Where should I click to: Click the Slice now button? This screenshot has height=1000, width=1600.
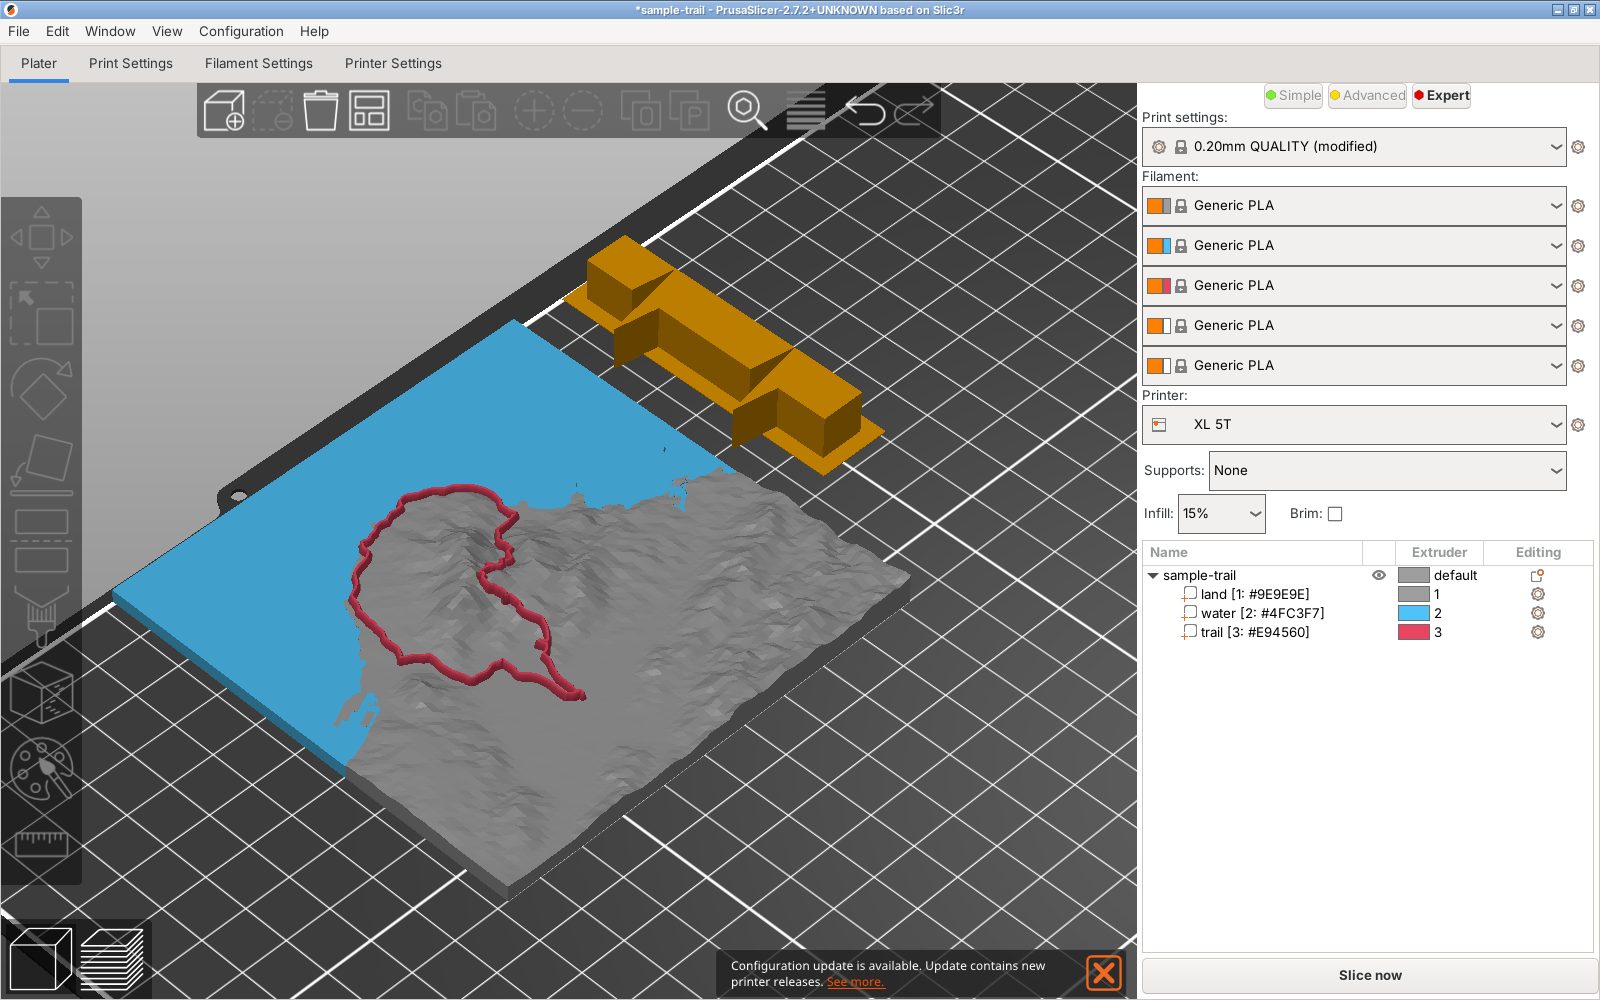(x=1369, y=975)
